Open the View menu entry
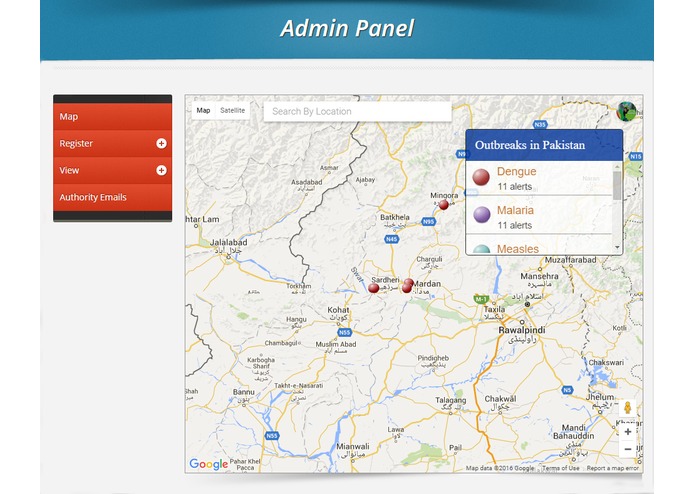Screen dimensions: 695x494 [x=113, y=171]
